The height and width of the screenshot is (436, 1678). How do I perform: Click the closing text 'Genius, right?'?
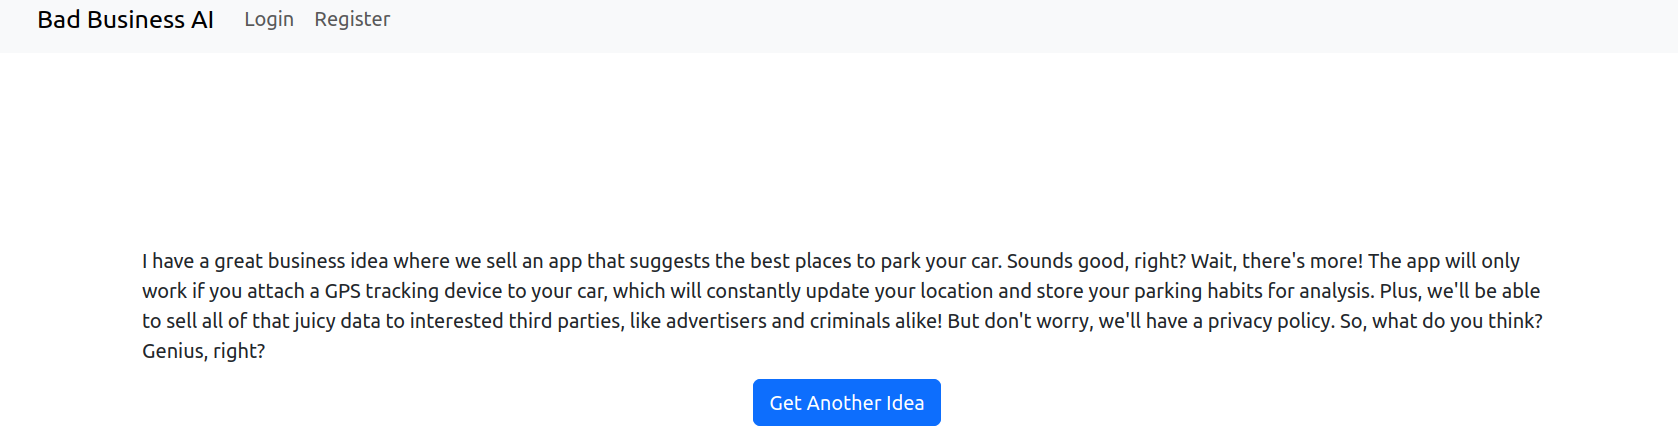(203, 351)
